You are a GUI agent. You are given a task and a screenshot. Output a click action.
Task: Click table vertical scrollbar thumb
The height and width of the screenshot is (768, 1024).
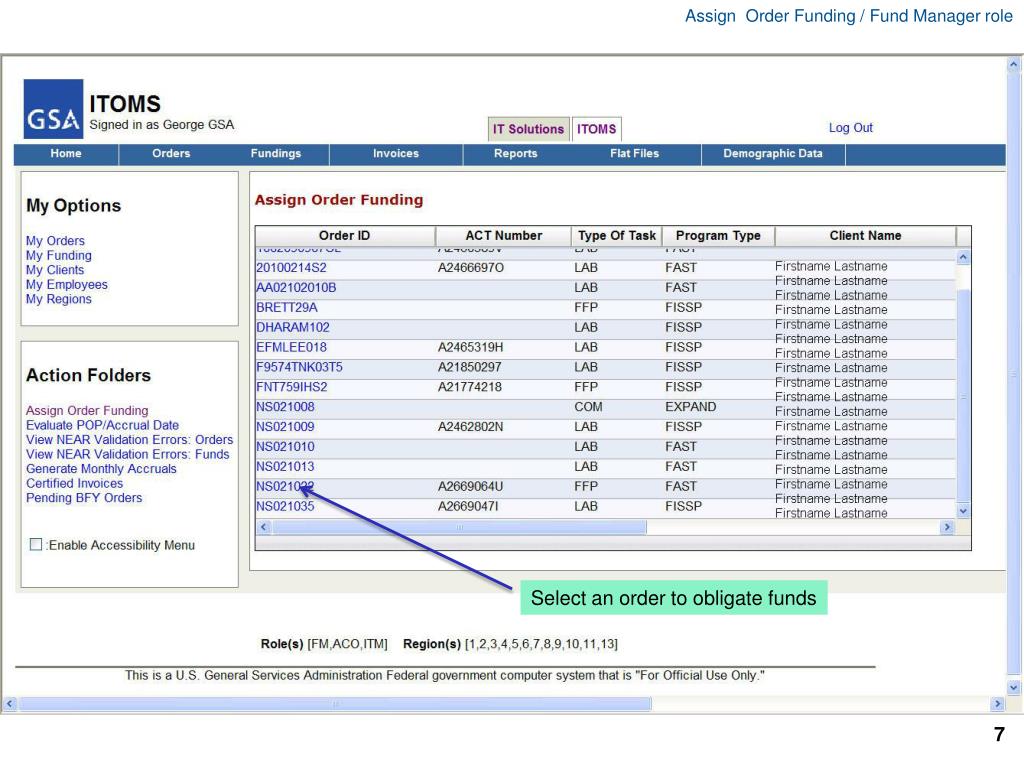[x=963, y=396]
